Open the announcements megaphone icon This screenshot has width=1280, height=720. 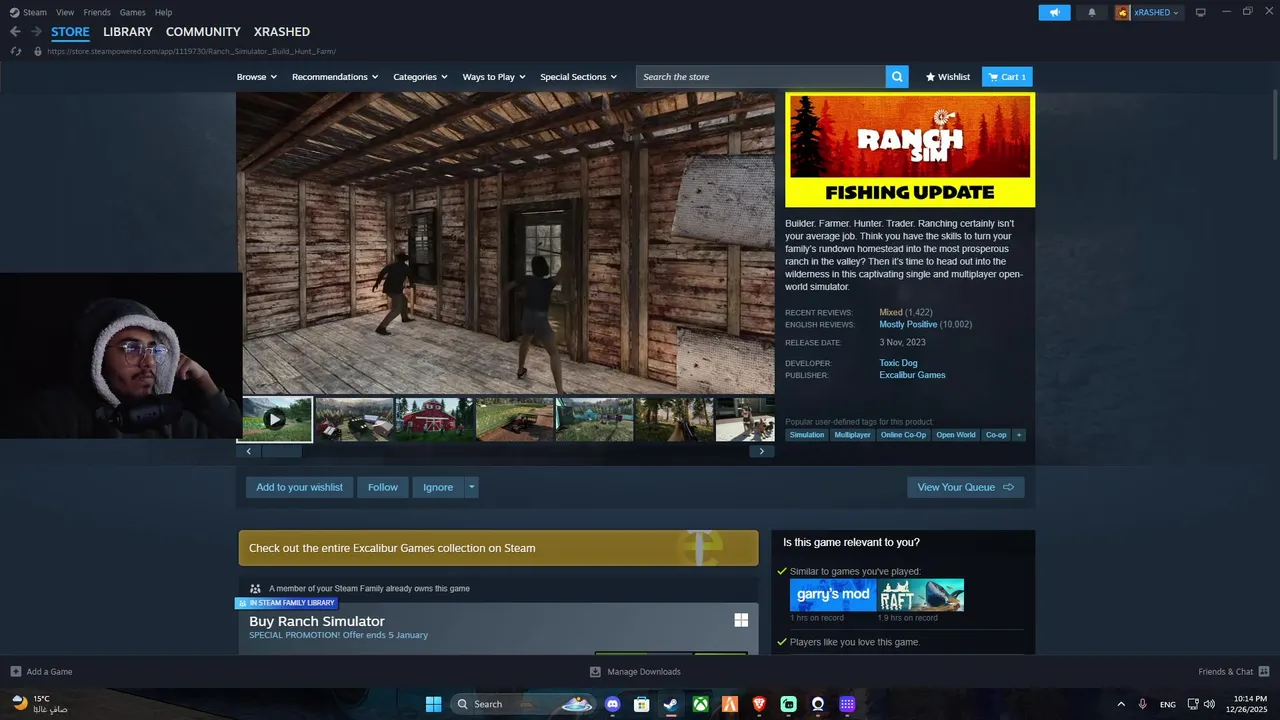[x=1054, y=12]
